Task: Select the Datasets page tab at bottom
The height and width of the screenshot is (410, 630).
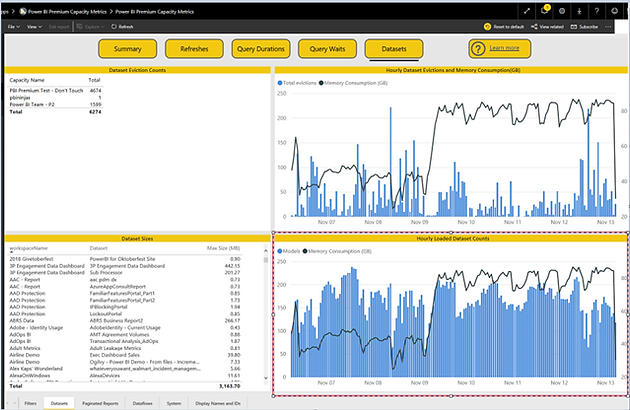Action: point(59,403)
